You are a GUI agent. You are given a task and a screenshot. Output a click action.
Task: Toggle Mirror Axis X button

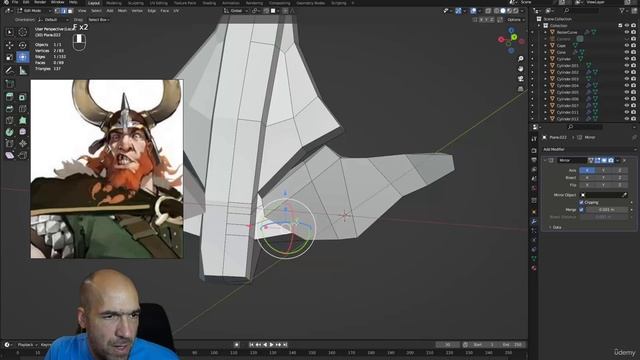pyautogui.click(x=587, y=170)
